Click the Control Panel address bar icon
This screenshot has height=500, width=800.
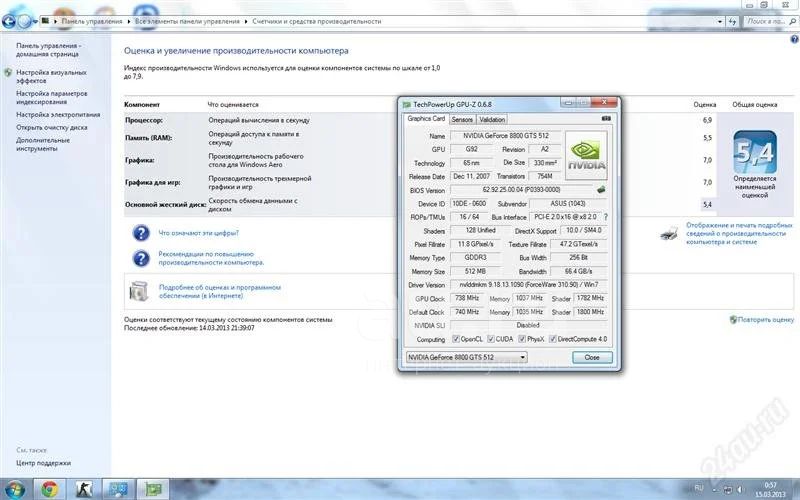[45, 21]
